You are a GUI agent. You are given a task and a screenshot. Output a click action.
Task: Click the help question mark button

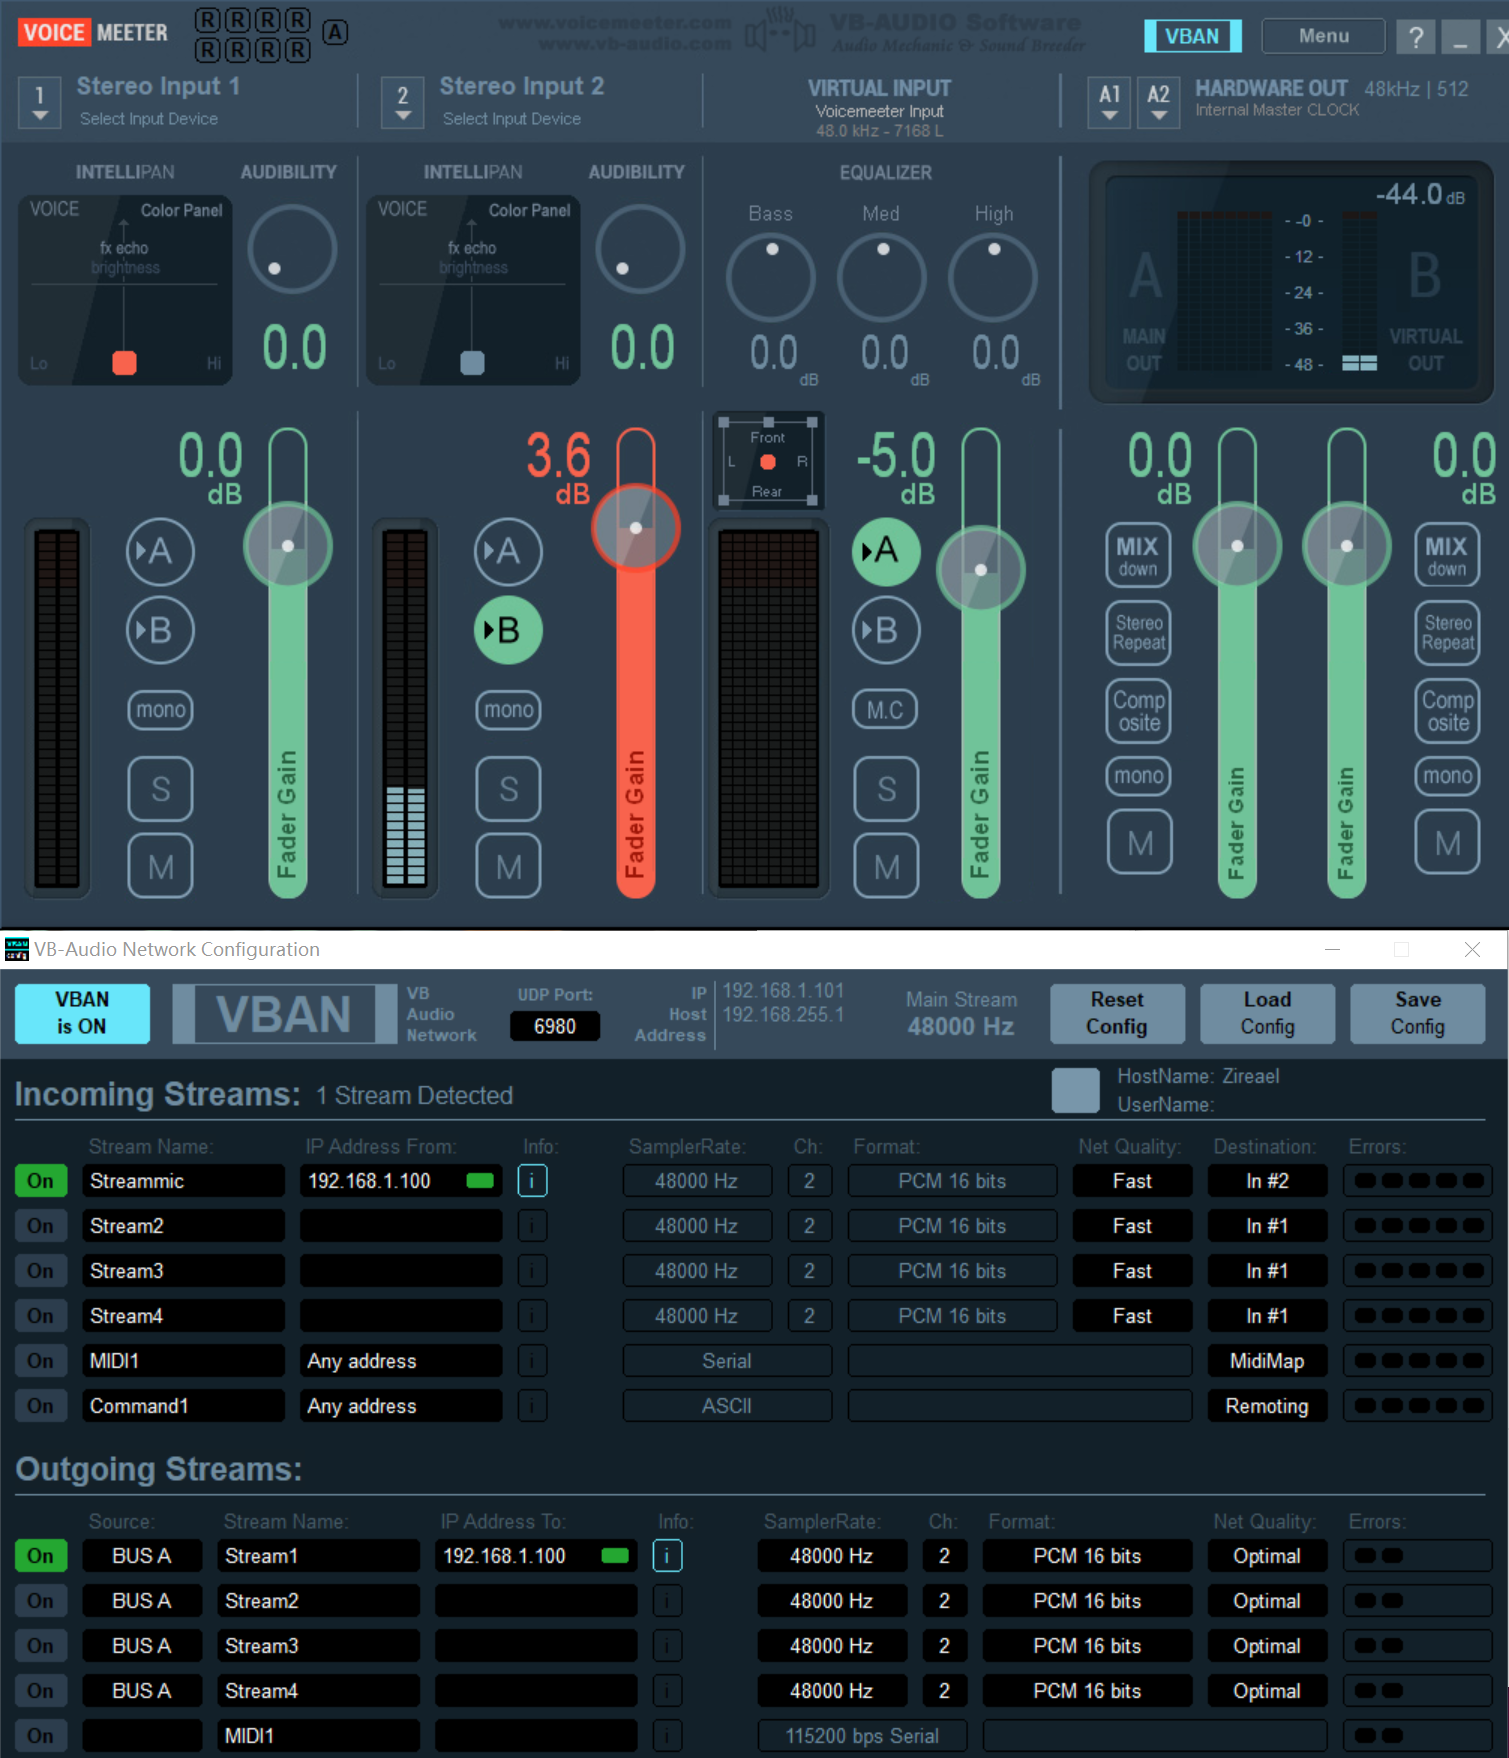1415,37
